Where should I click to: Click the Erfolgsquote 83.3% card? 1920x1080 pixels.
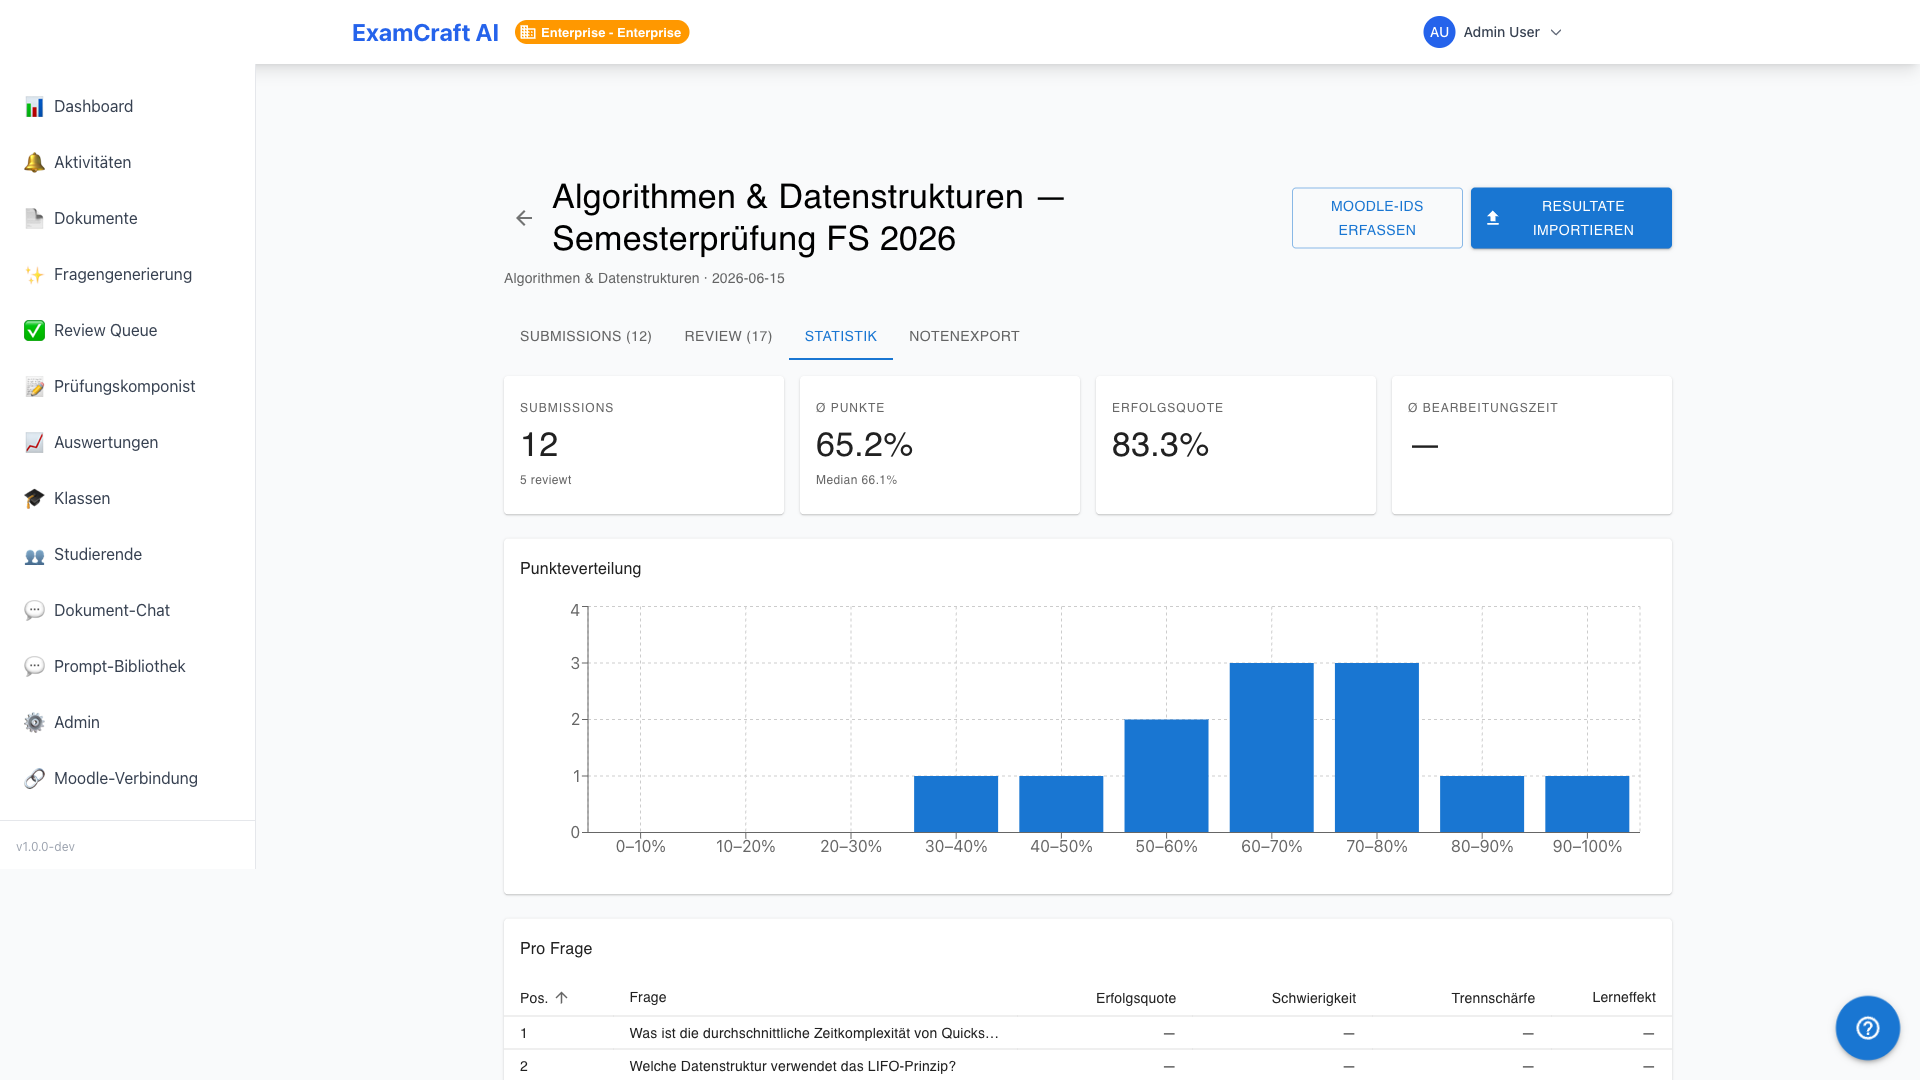click(1236, 445)
